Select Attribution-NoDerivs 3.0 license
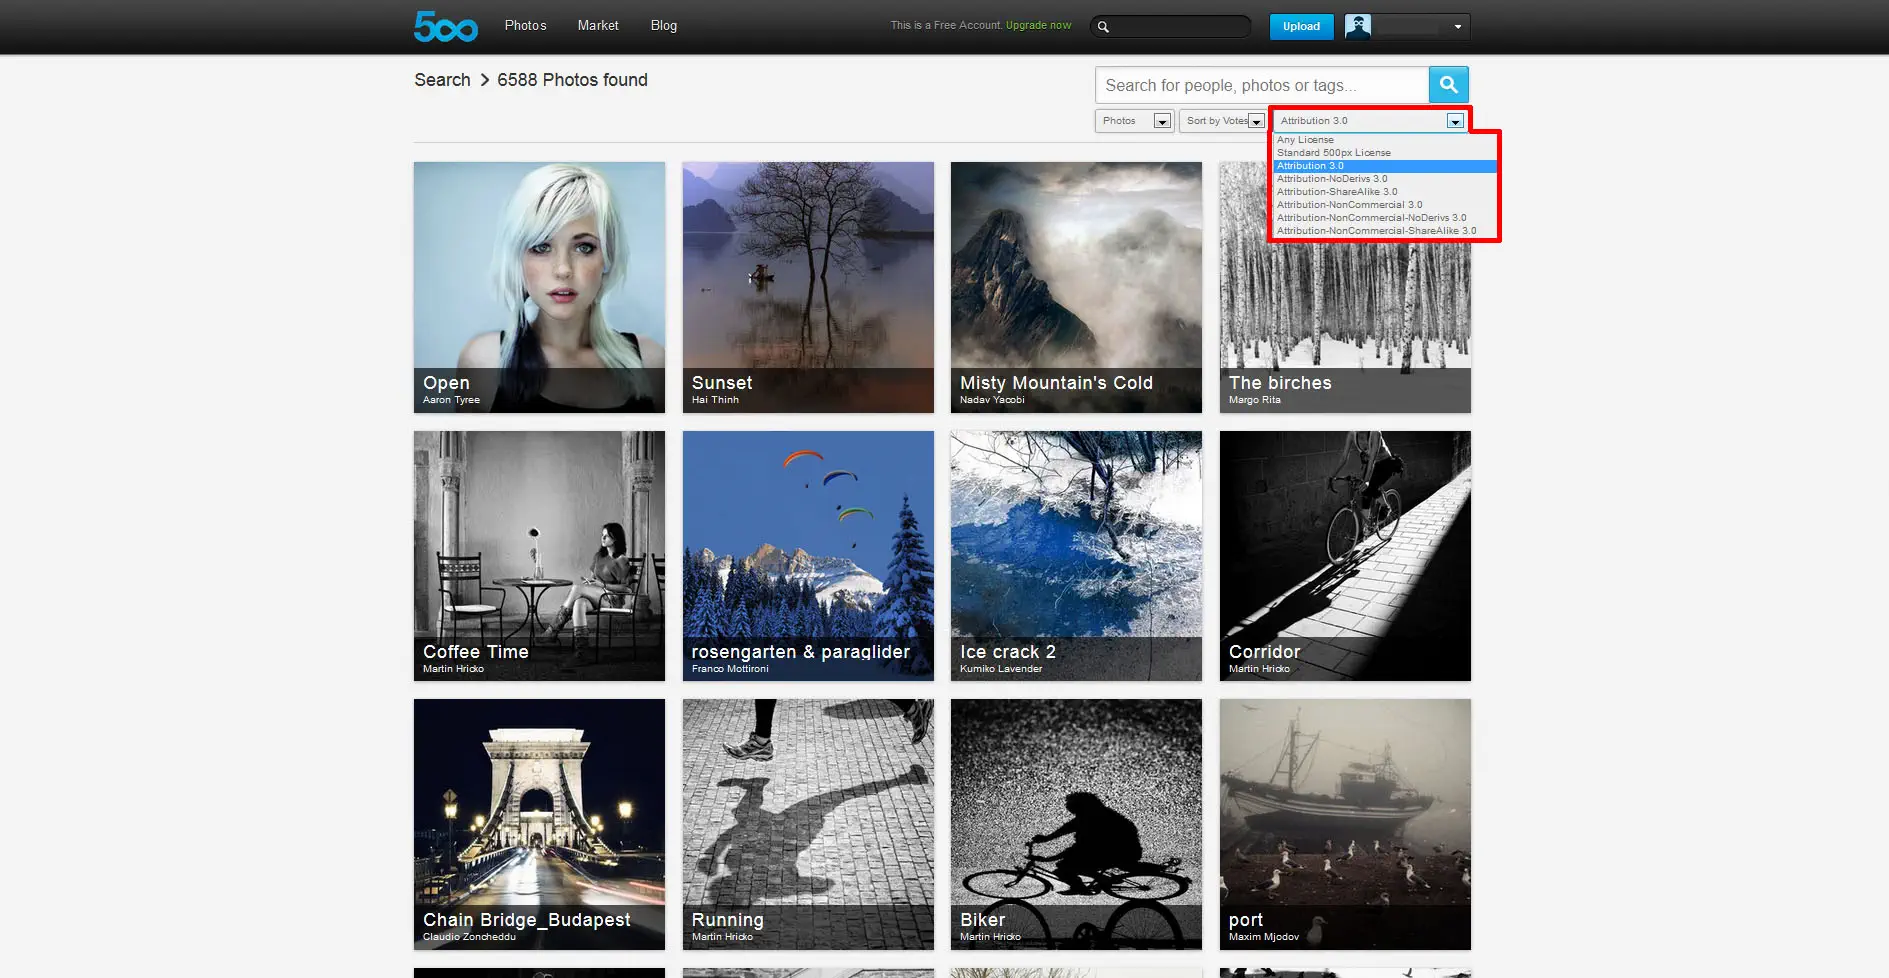The width and height of the screenshot is (1889, 978). point(1331,179)
